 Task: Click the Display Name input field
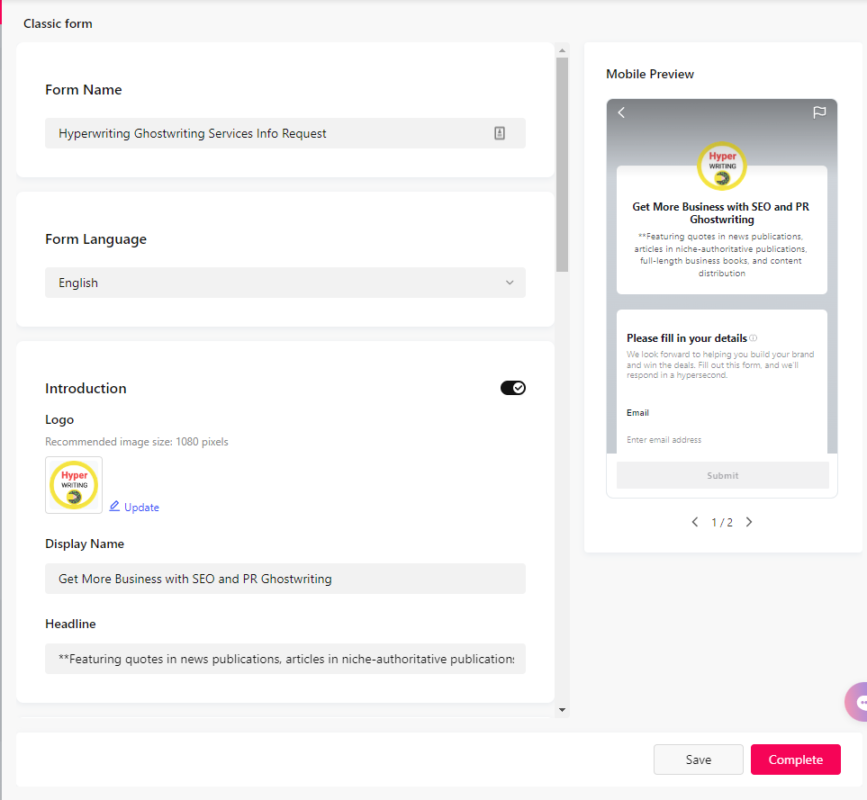(285, 579)
